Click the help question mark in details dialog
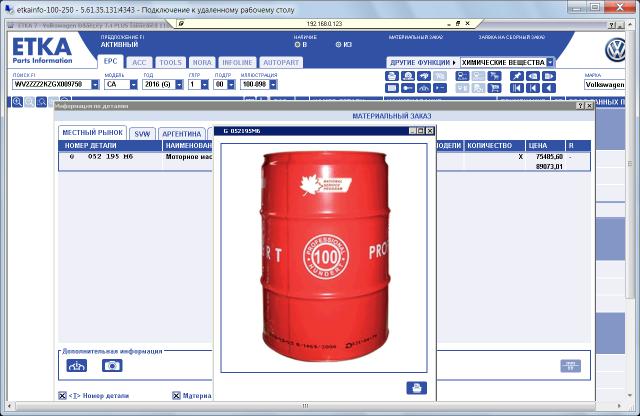640x416 pixels. tap(580, 106)
